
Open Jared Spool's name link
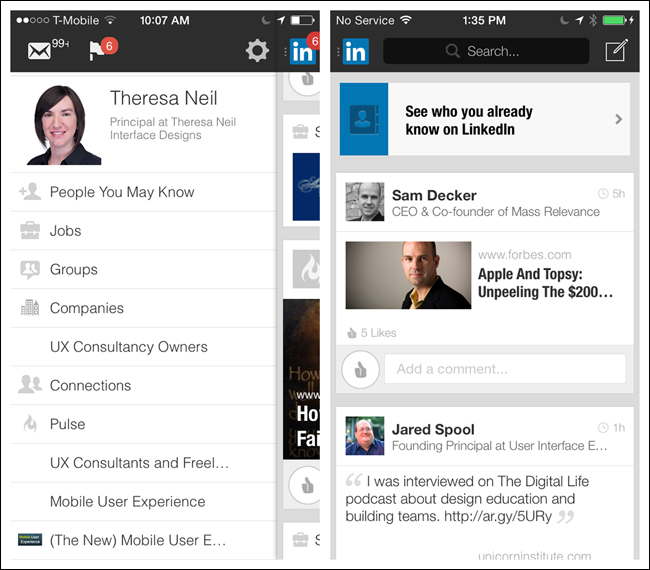[433, 429]
